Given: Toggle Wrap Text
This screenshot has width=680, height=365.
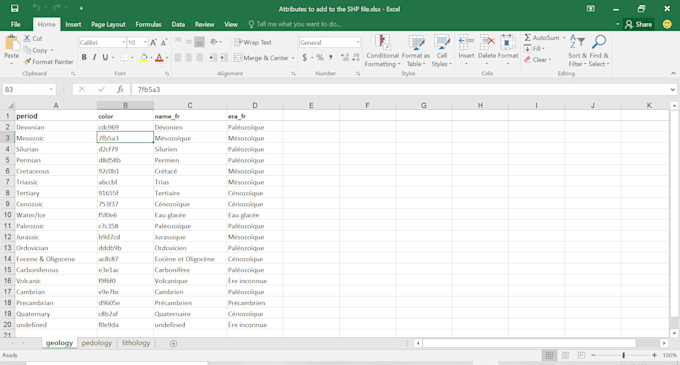Looking at the screenshot, I should pos(253,42).
